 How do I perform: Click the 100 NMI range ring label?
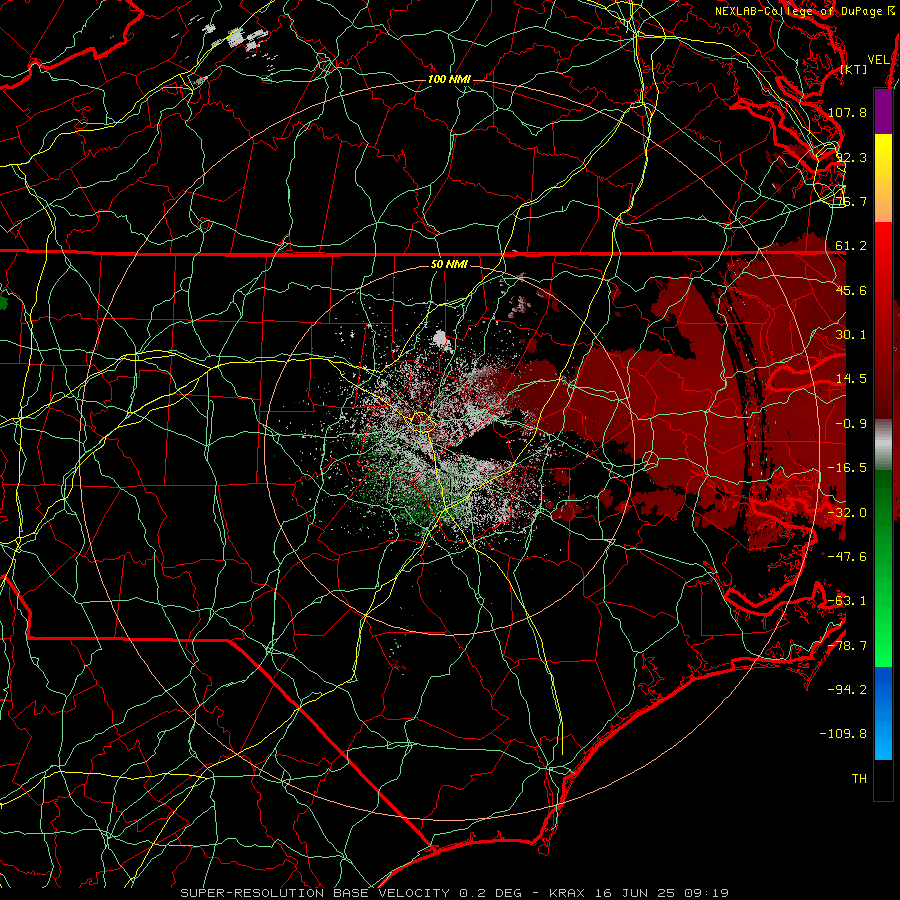click(449, 79)
